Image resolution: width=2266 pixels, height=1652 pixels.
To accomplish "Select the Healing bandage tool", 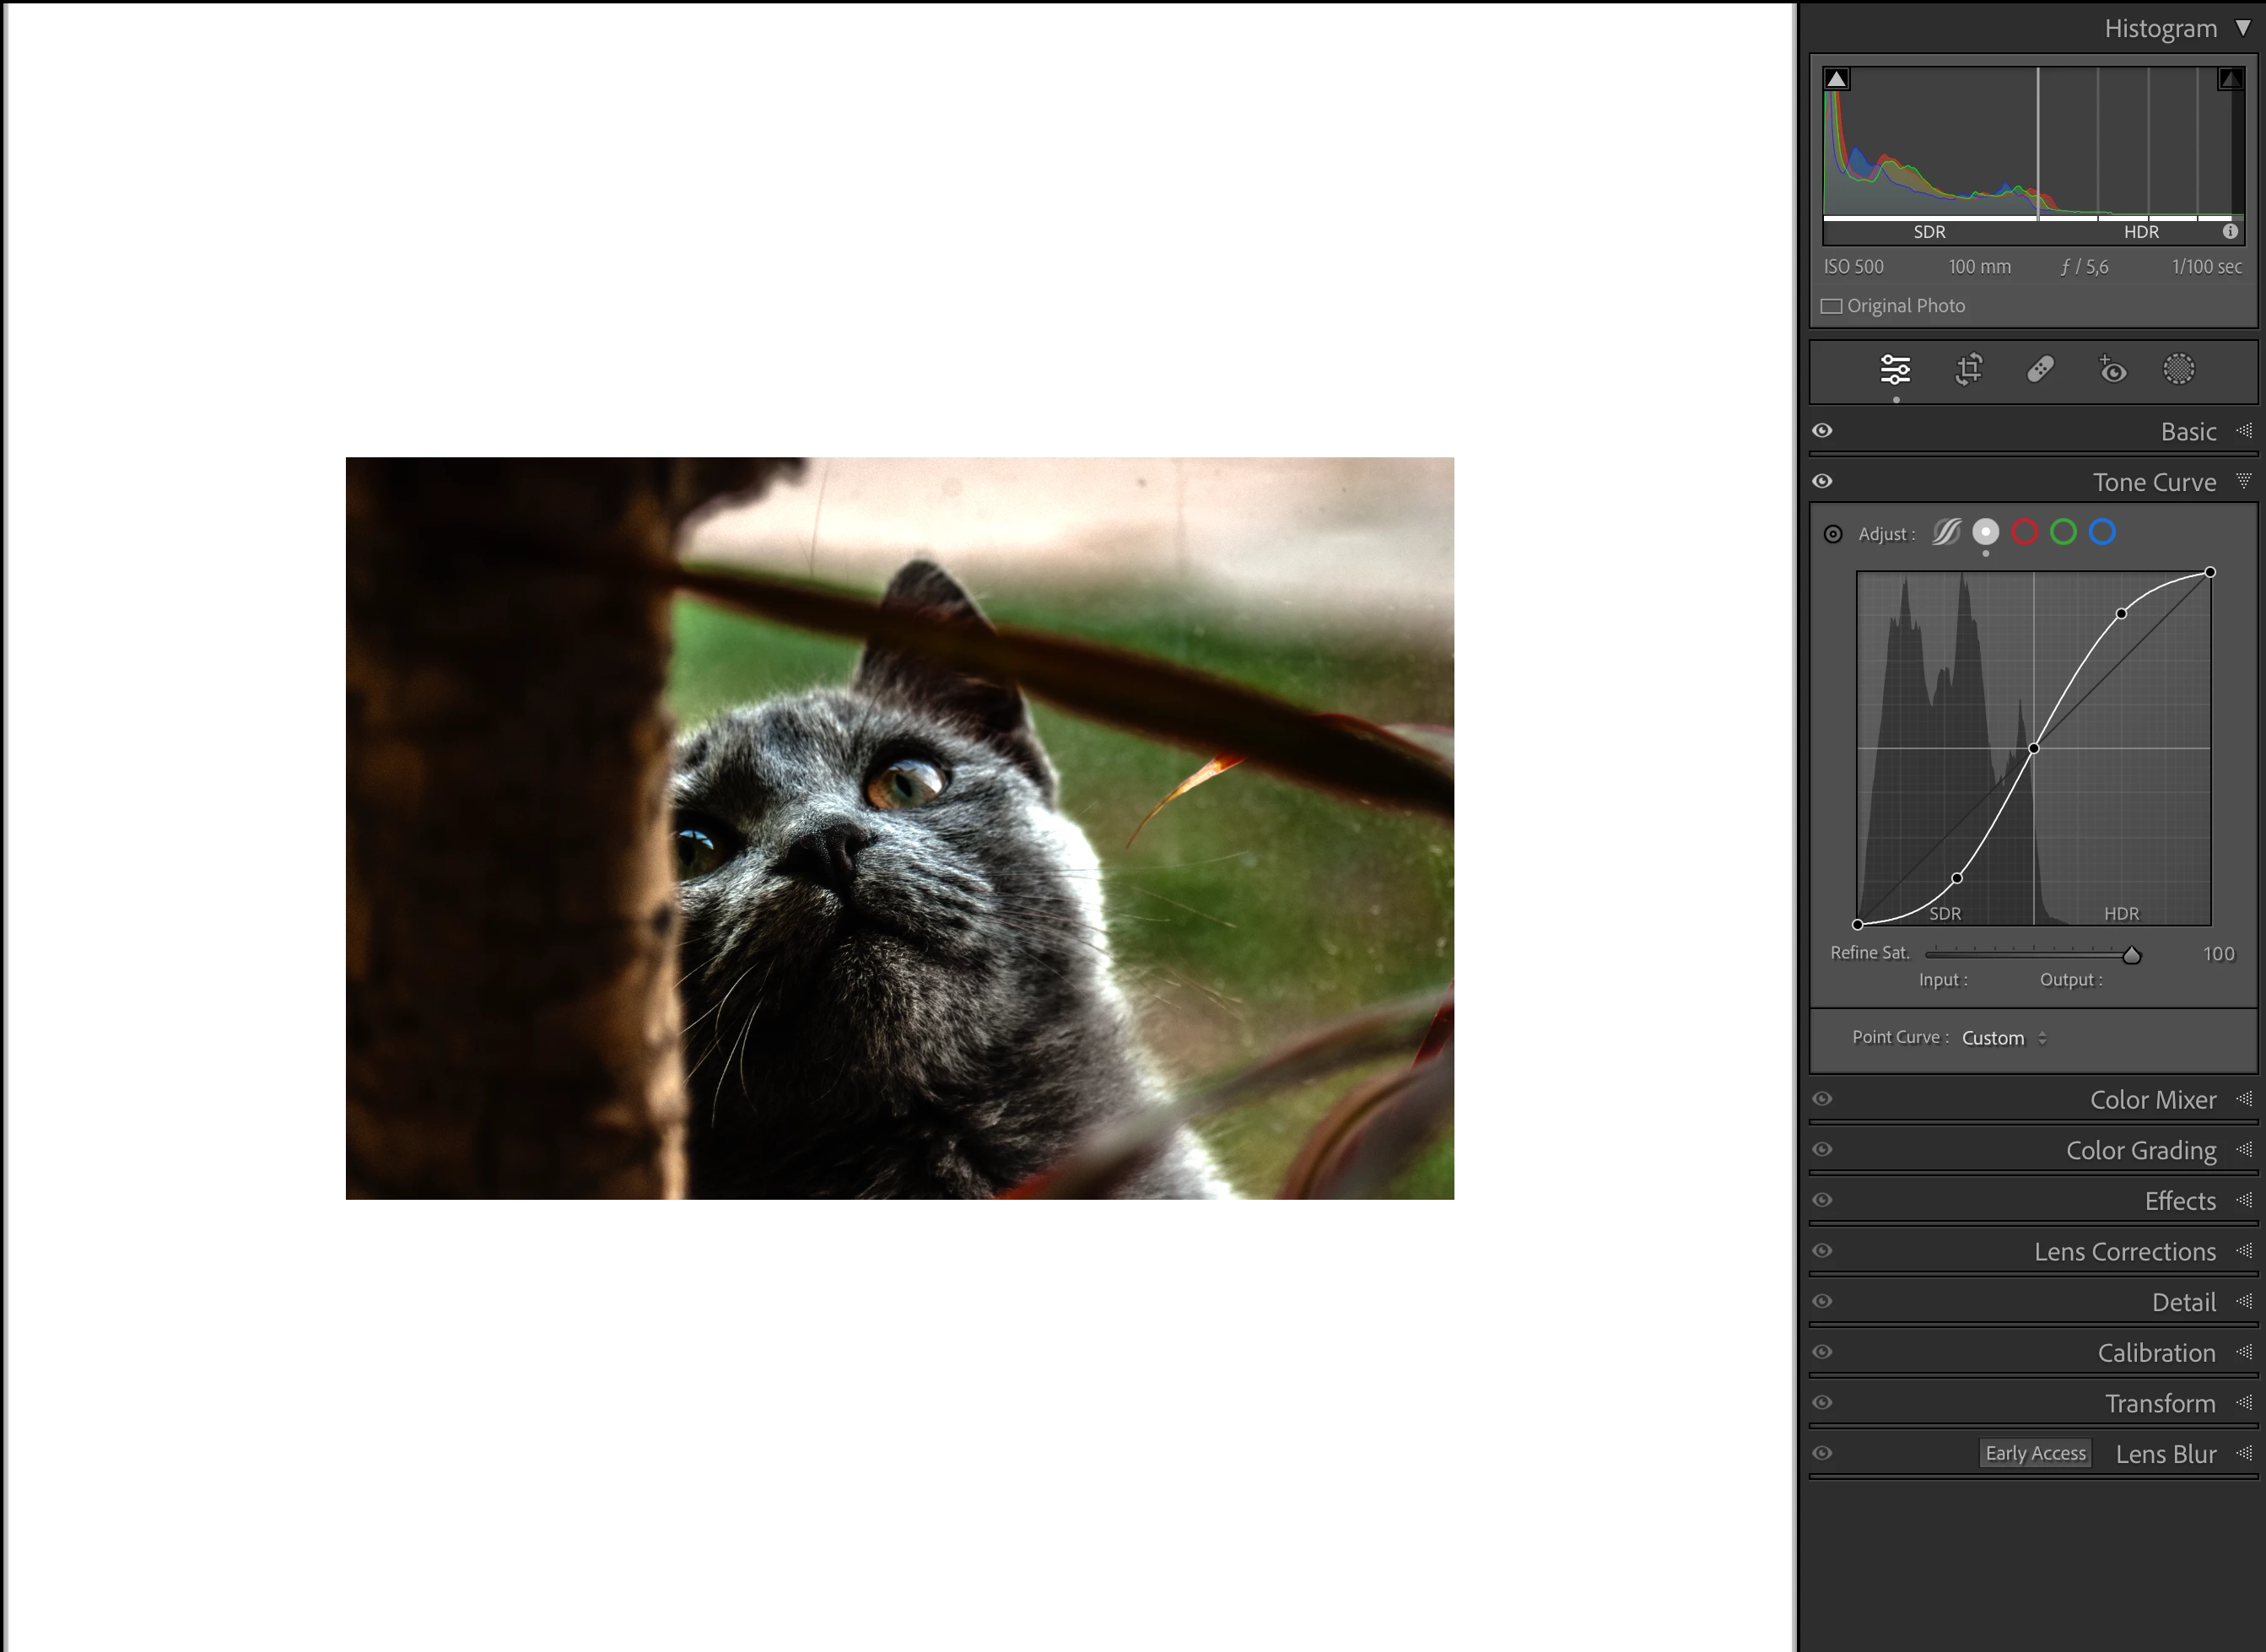I will click(x=2040, y=370).
